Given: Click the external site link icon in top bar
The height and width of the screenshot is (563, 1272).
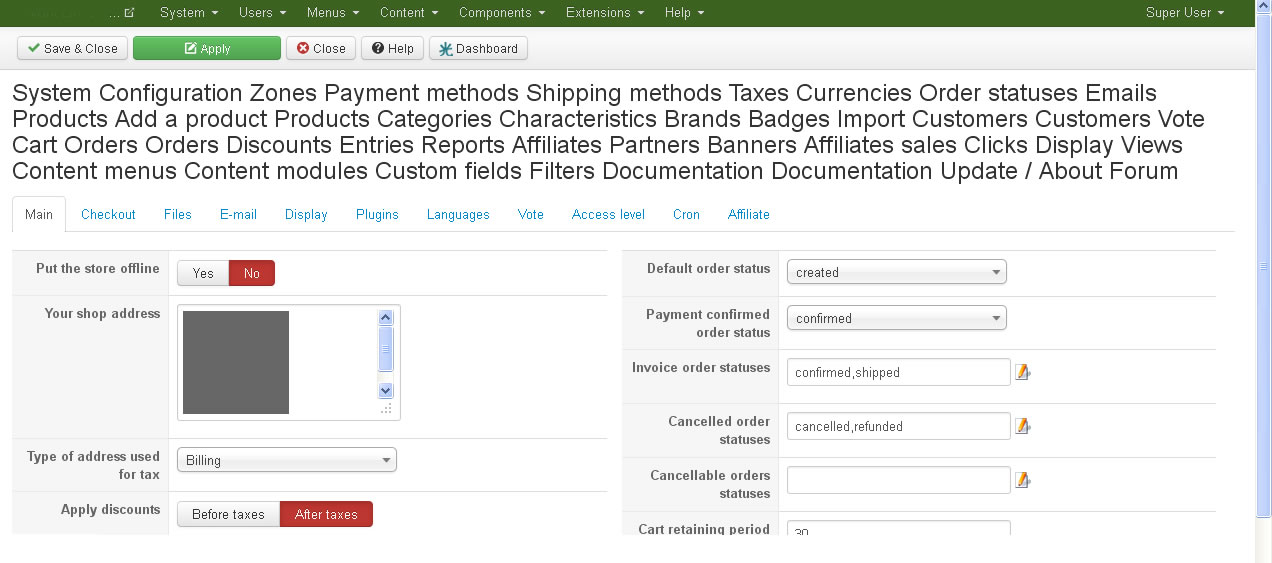Looking at the screenshot, I should click(129, 13).
